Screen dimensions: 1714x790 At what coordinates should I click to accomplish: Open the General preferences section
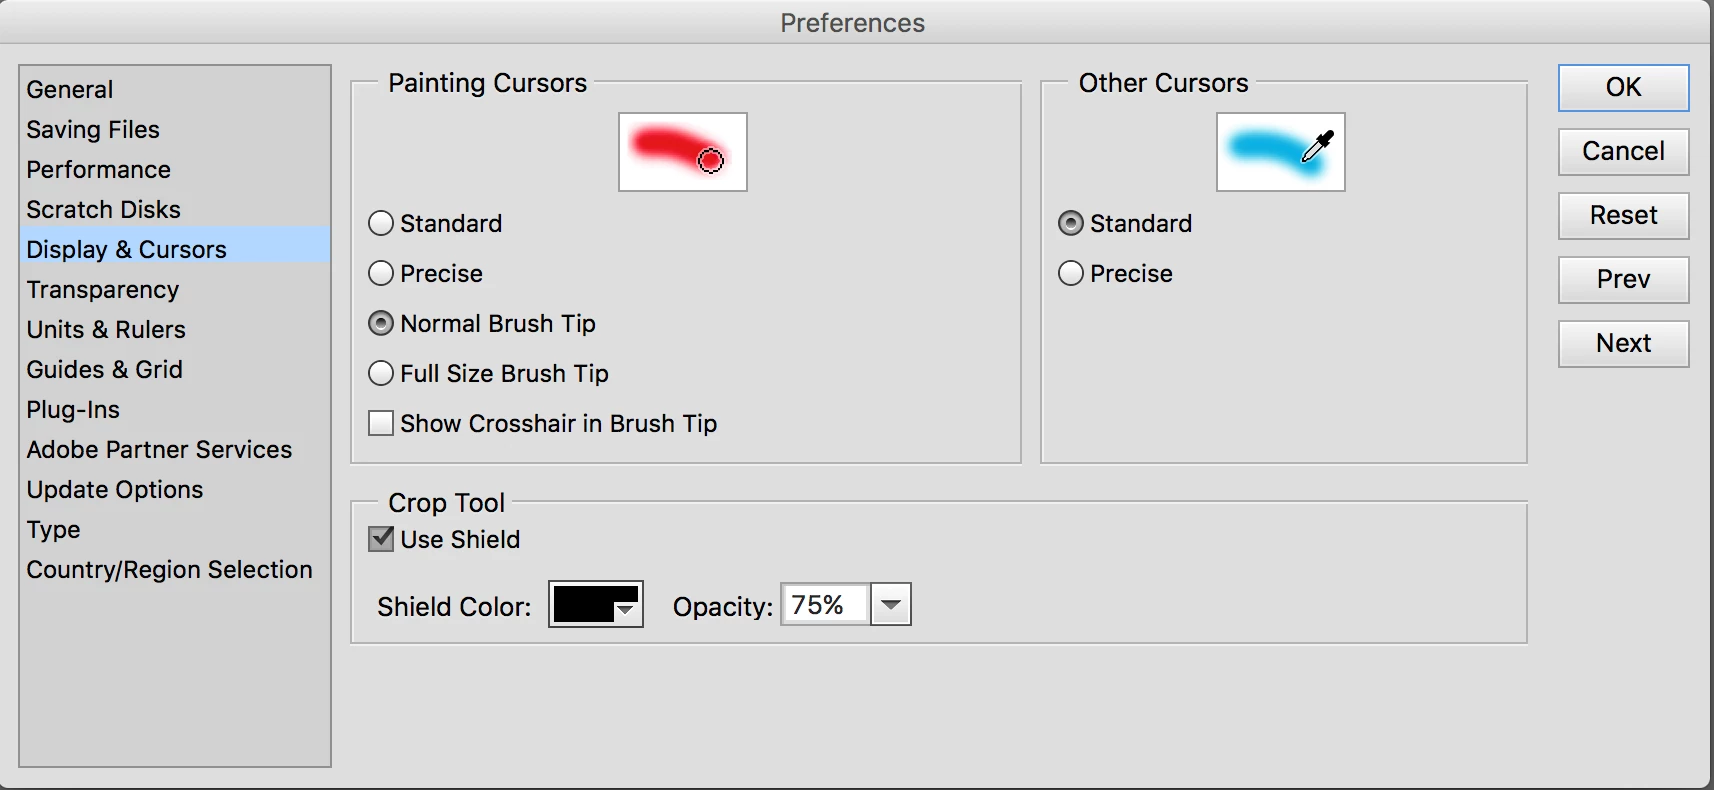point(70,89)
